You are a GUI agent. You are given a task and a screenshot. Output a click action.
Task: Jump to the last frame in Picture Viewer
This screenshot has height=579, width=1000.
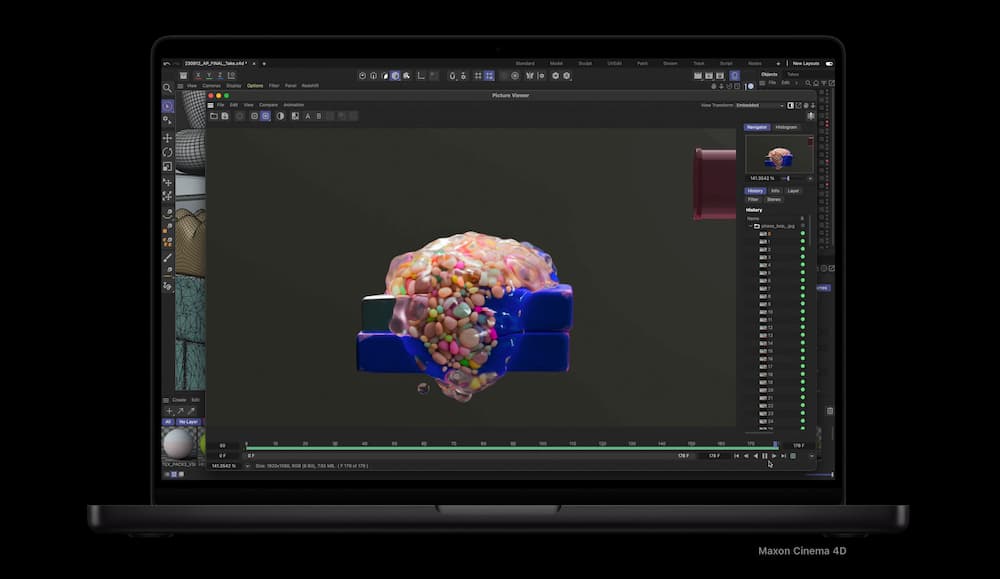(784, 456)
